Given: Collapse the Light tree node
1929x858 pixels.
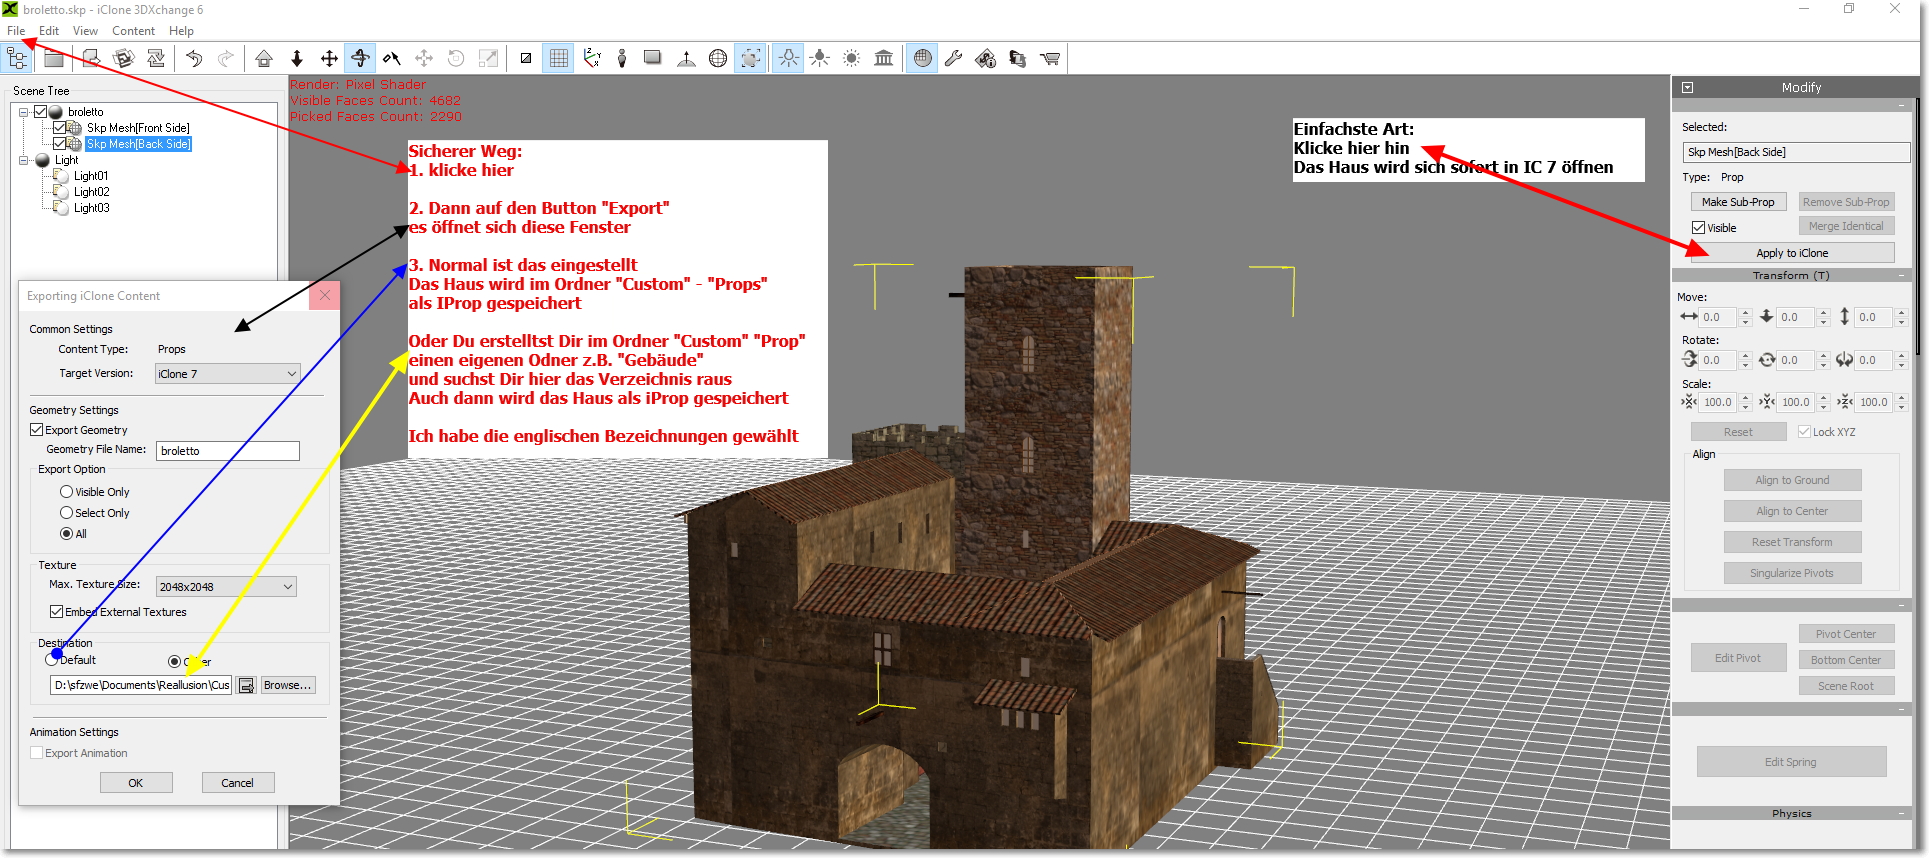Looking at the screenshot, I should 23,160.
